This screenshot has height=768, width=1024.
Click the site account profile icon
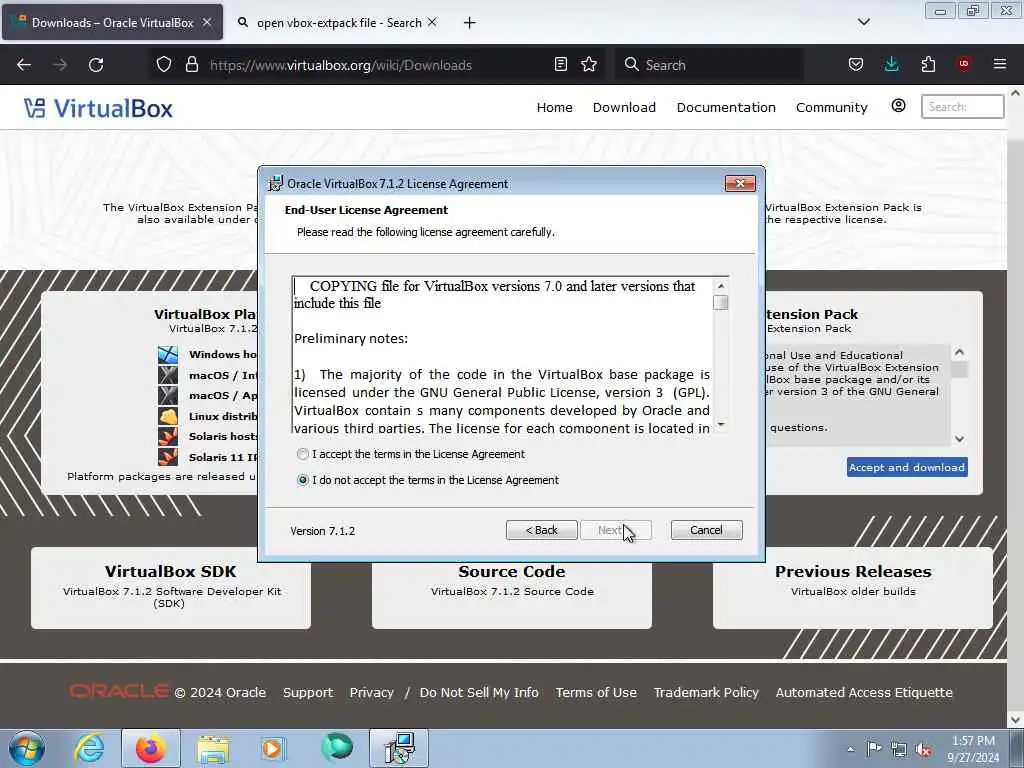899,106
